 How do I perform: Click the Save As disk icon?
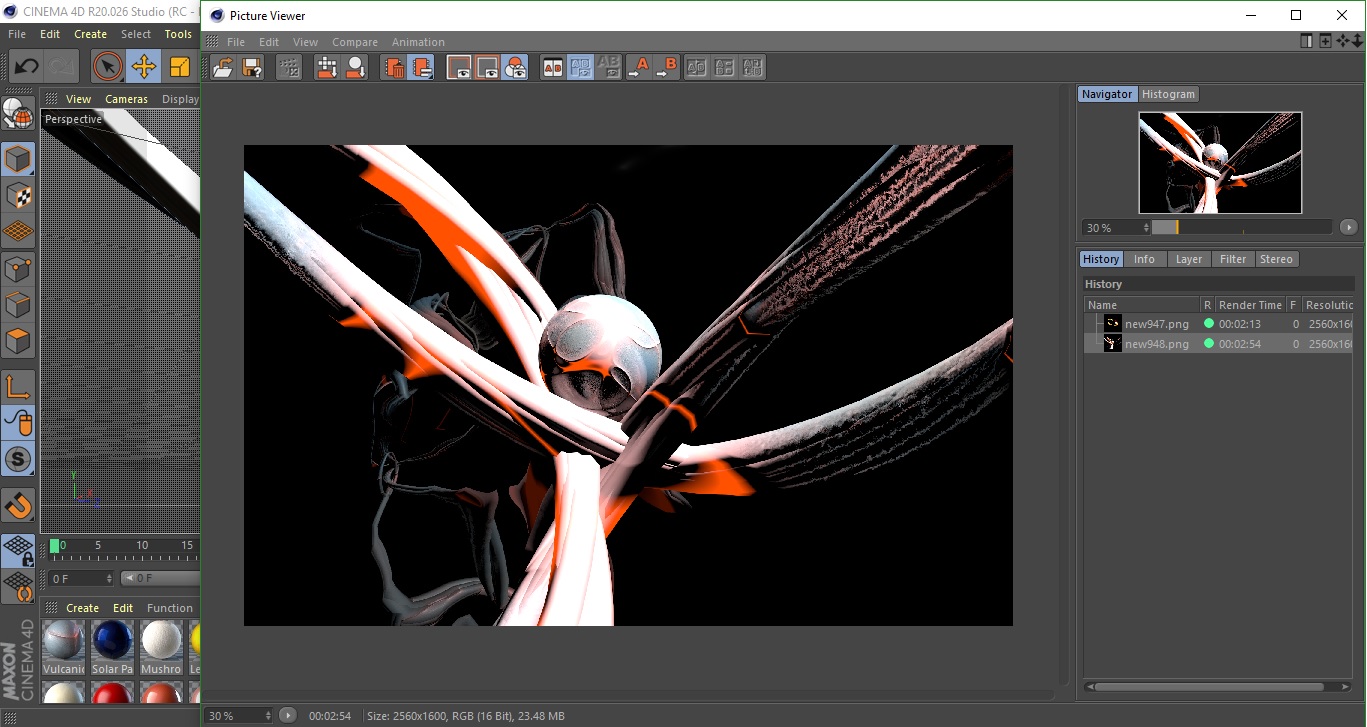pos(252,68)
